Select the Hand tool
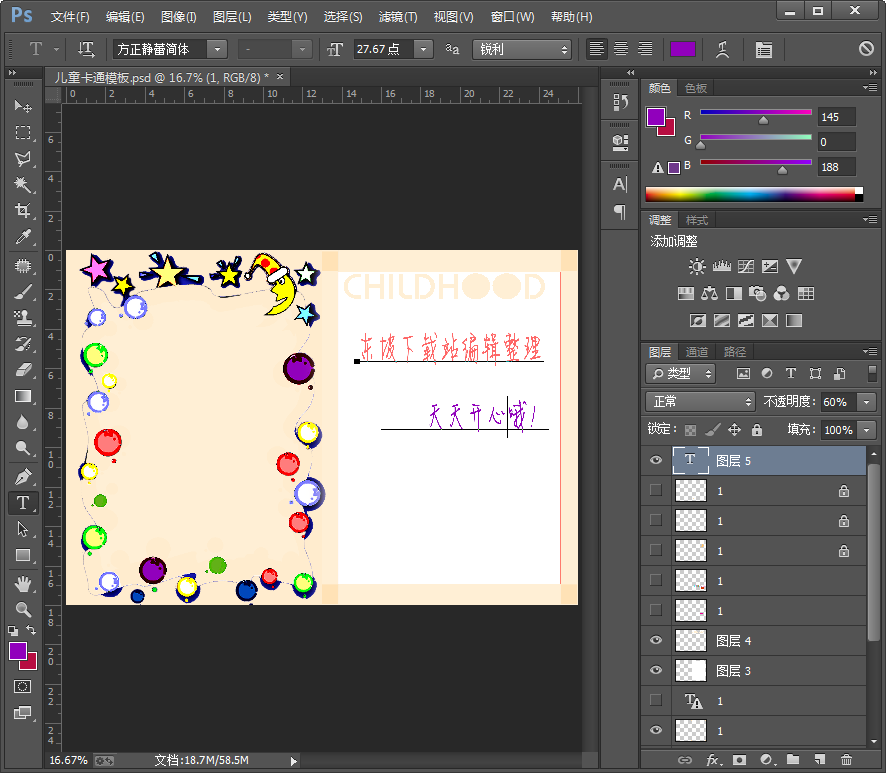The image size is (886, 773). tap(22, 583)
